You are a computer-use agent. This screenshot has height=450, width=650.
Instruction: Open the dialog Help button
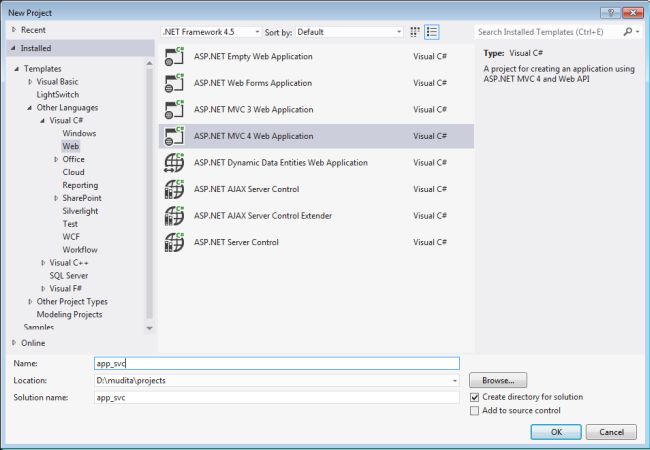click(x=610, y=13)
